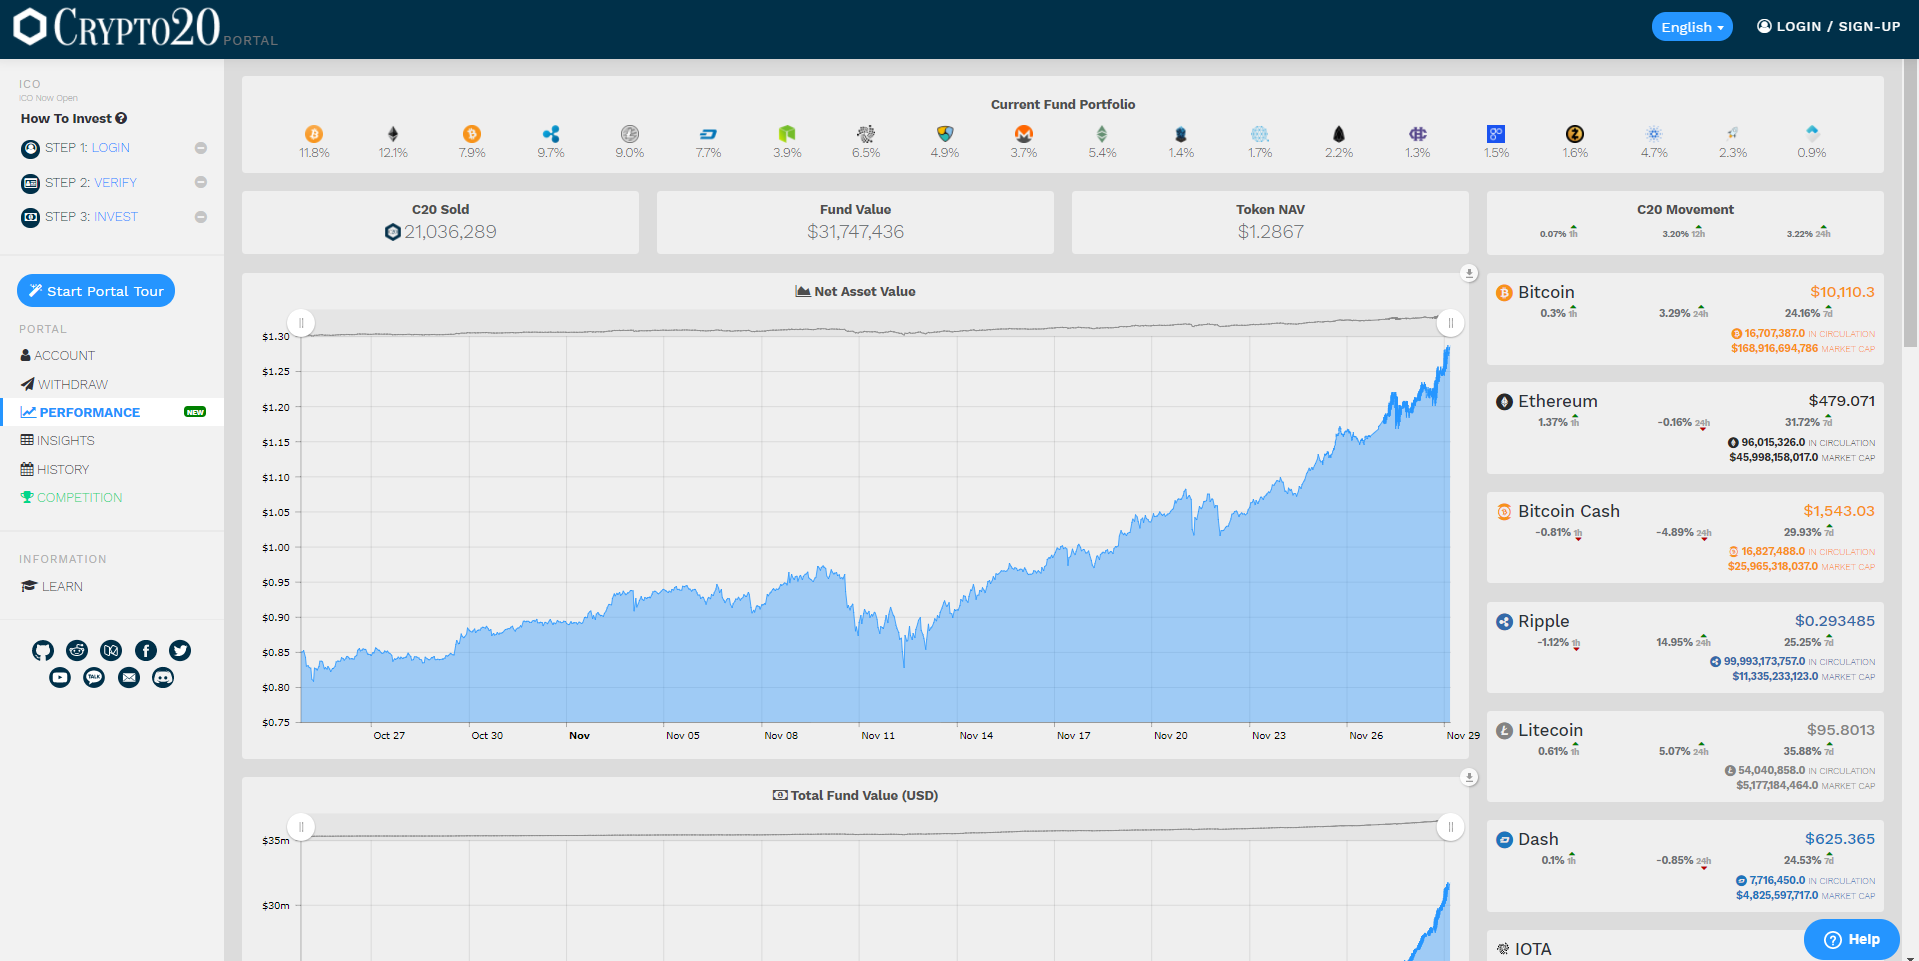Open the Reddit social link
Image resolution: width=1919 pixels, height=961 pixels.
tap(77, 651)
